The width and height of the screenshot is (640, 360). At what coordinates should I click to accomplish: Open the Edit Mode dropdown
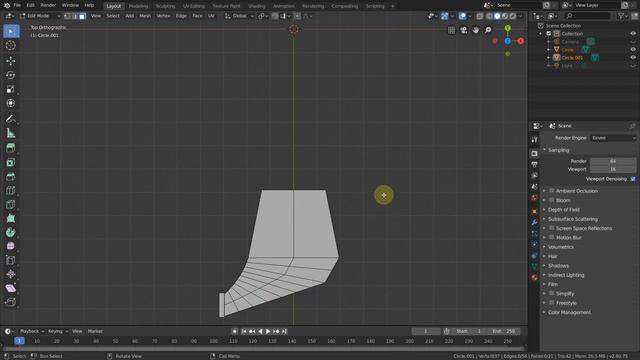click(40, 16)
